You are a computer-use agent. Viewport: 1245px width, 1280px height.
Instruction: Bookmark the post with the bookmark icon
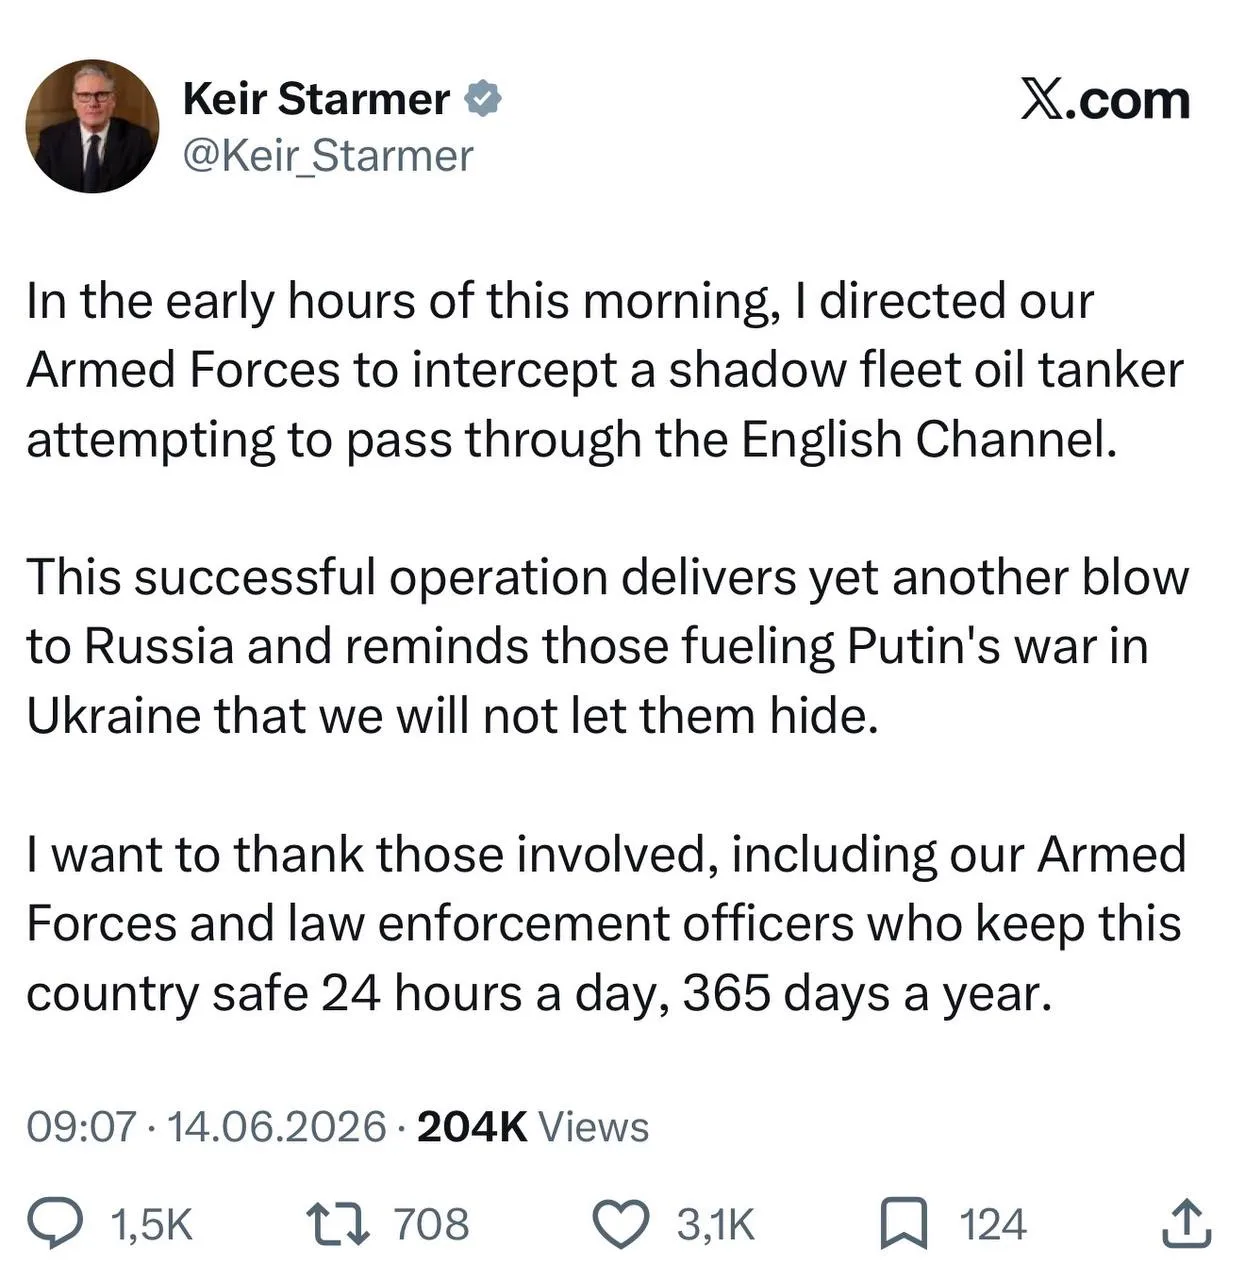(x=903, y=1225)
